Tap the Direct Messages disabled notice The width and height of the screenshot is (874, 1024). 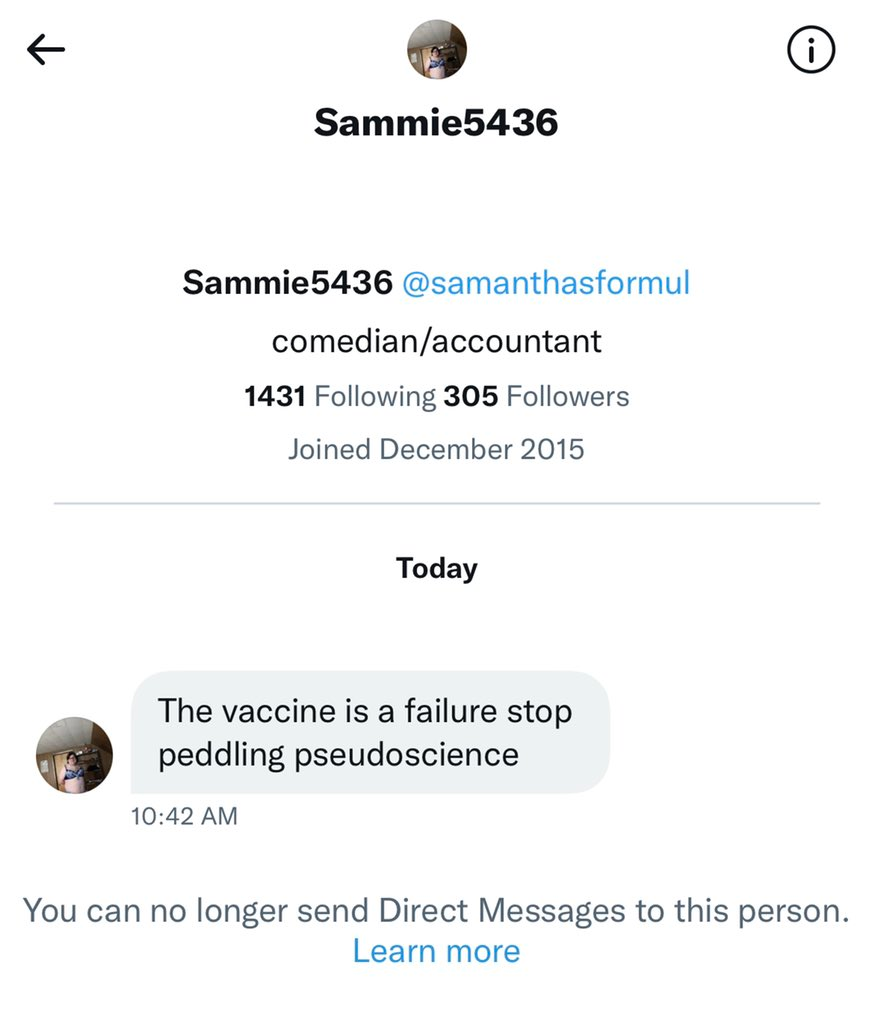[x=436, y=911]
